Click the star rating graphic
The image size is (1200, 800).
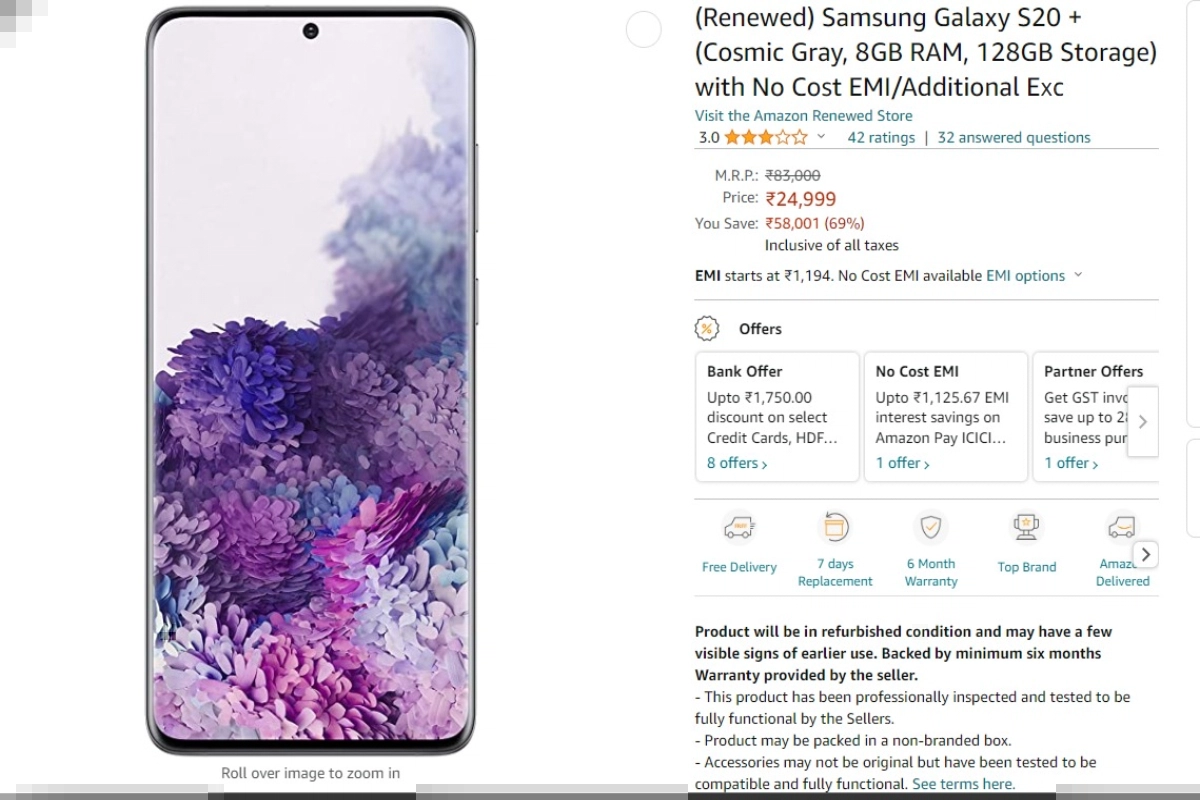[766, 137]
